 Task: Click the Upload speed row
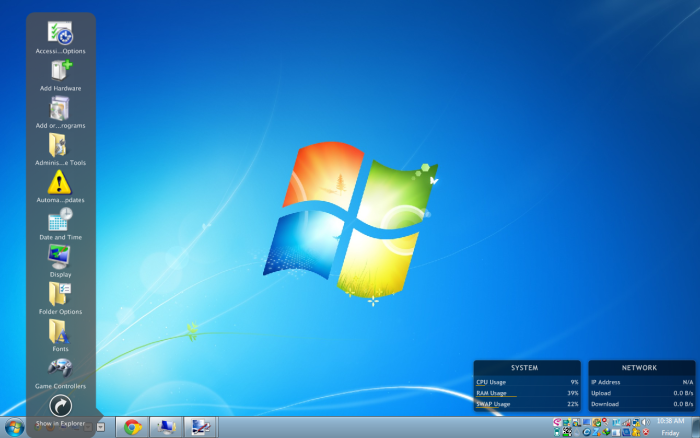(642, 393)
